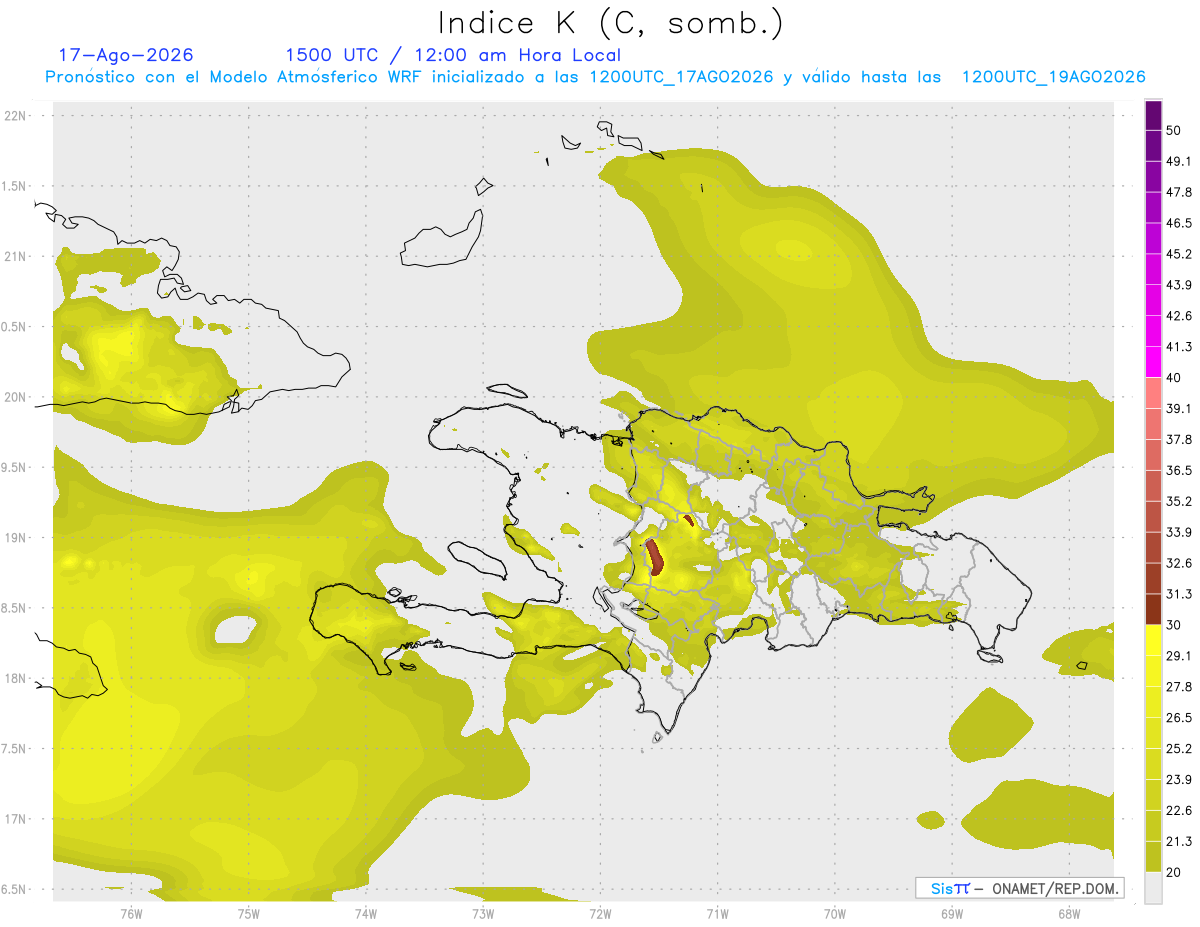Screen dimensions: 1200x927
Task: Click the ONAMET/REP.DOM. credit box
Action: [1019, 888]
